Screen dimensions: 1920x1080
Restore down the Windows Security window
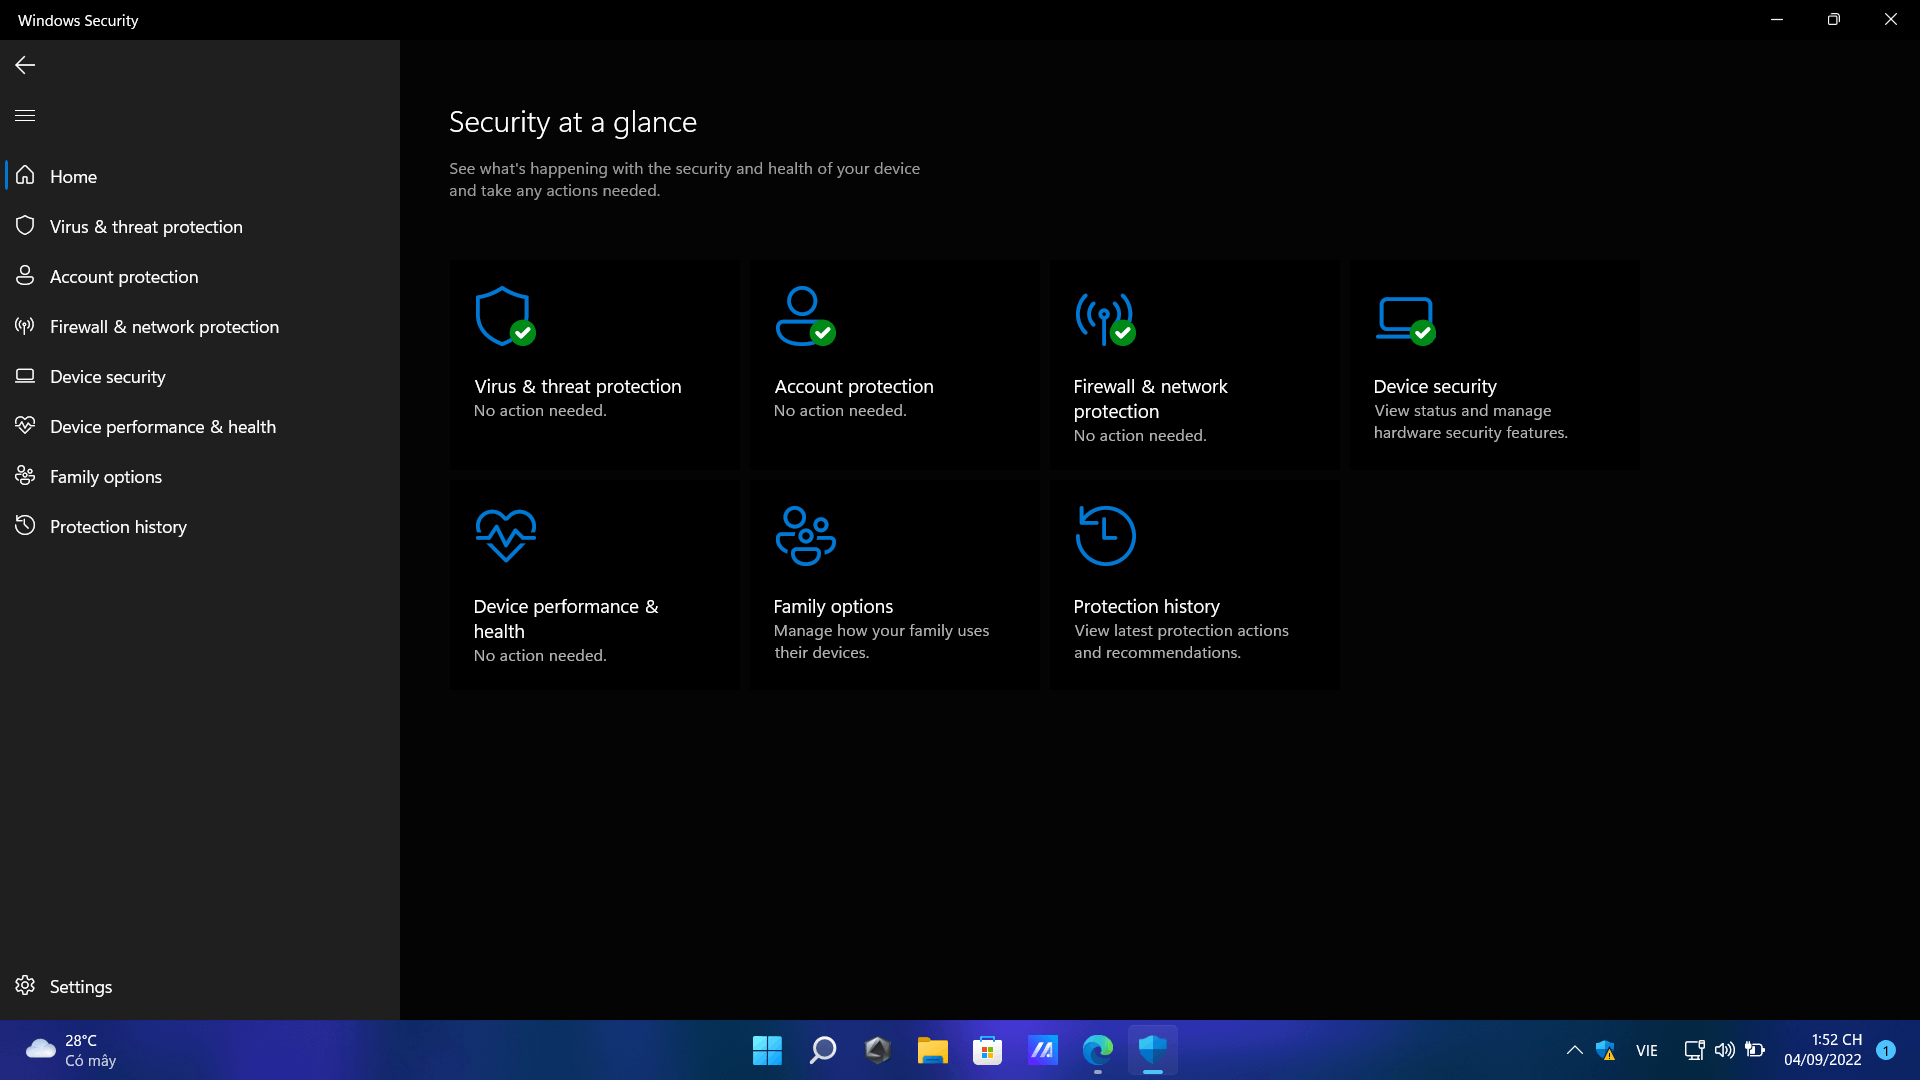pos(1833,19)
